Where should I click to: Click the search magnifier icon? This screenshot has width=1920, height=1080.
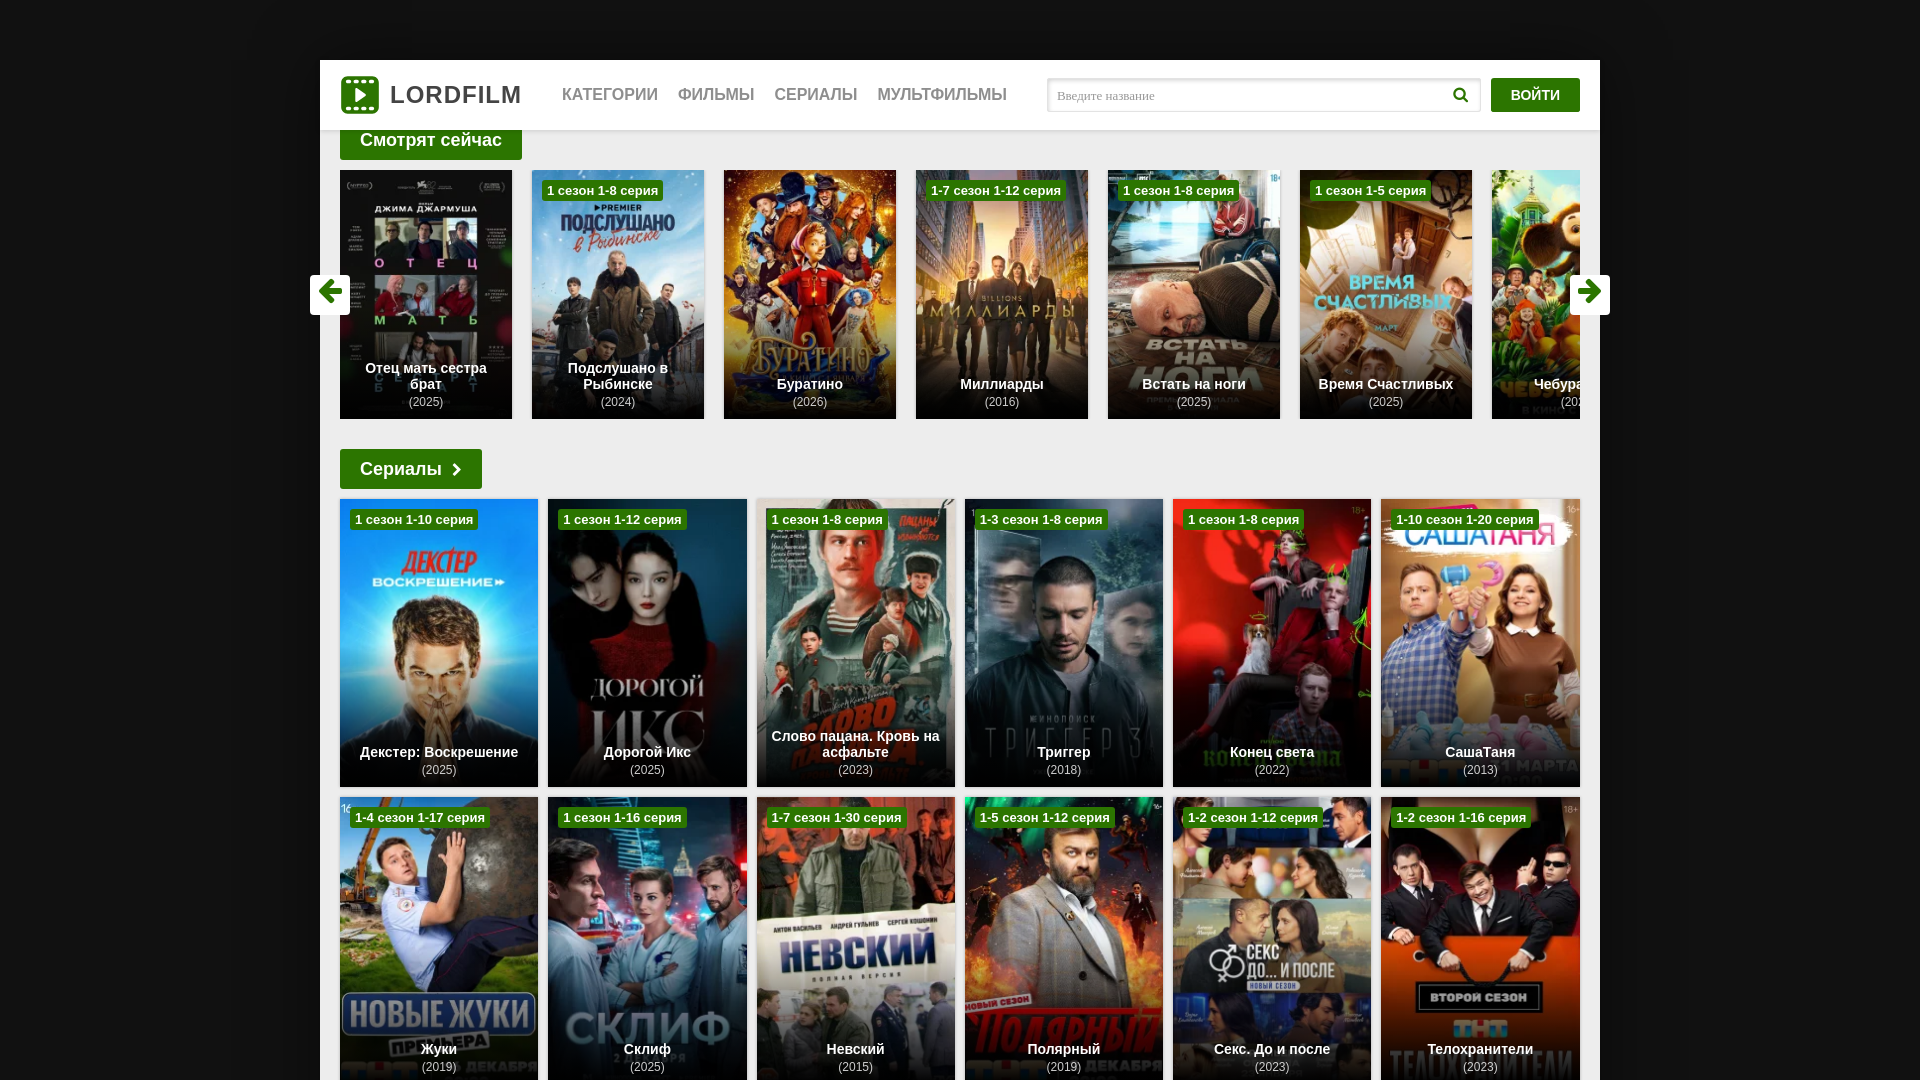(x=1460, y=95)
